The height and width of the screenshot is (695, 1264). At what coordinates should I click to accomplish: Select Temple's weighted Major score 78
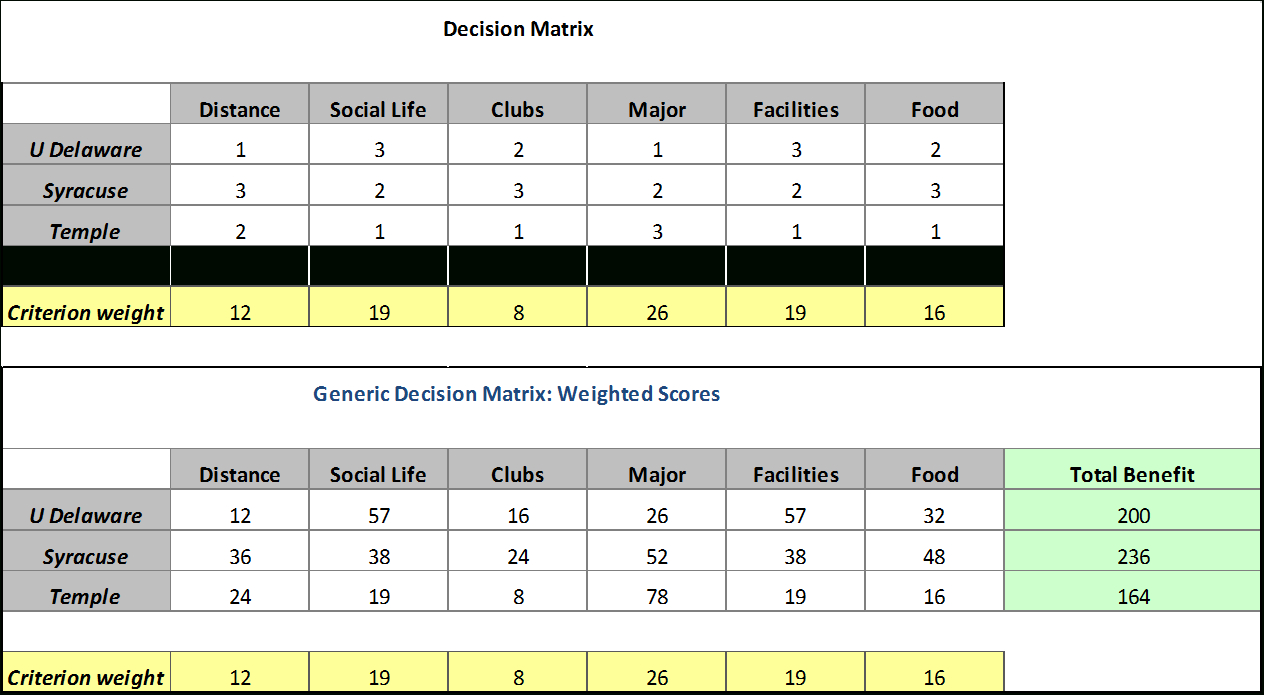point(657,597)
